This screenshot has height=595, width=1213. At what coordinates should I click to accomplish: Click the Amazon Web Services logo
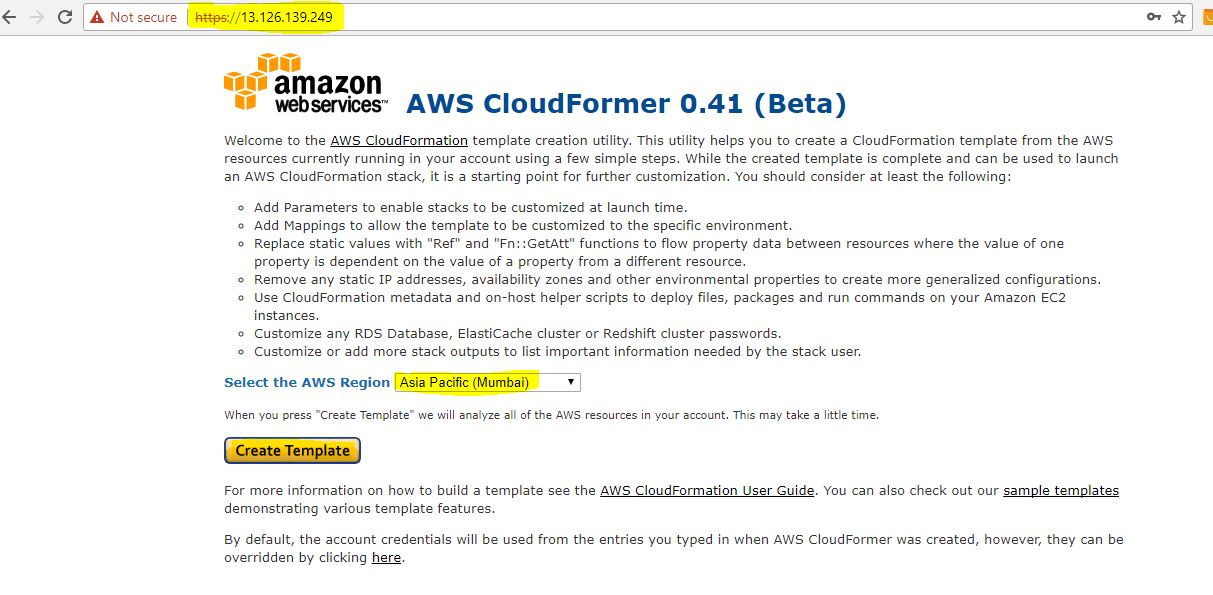click(304, 85)
